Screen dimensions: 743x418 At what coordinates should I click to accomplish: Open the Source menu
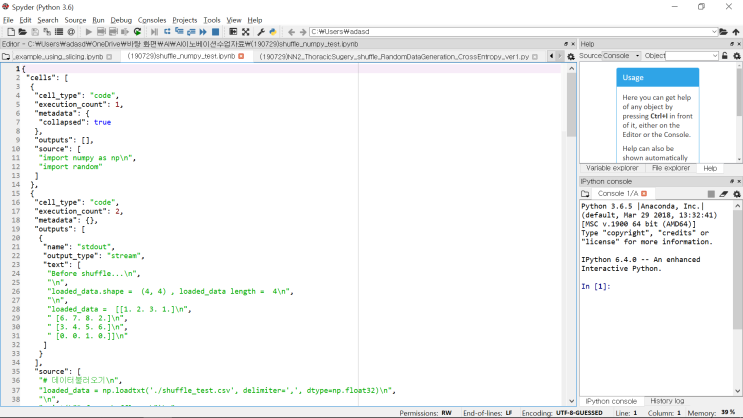pos(75,20)
